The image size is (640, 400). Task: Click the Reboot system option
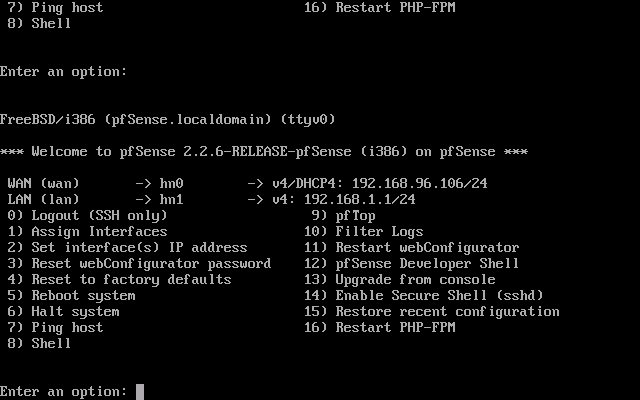coord(71,296)
